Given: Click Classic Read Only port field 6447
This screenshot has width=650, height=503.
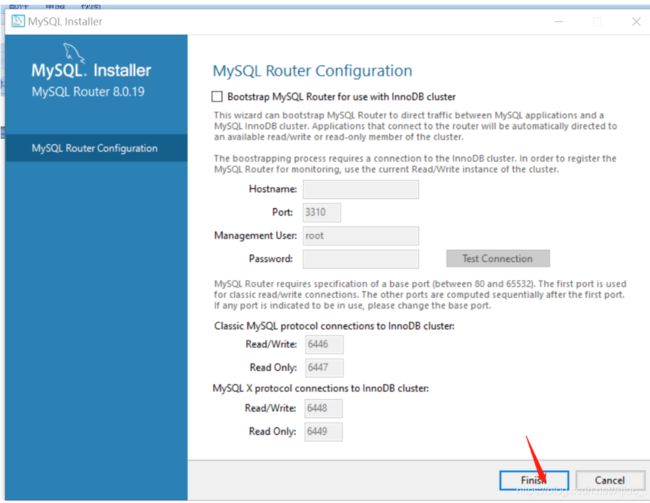Looking at the screenshot, I should pos(324,367).
